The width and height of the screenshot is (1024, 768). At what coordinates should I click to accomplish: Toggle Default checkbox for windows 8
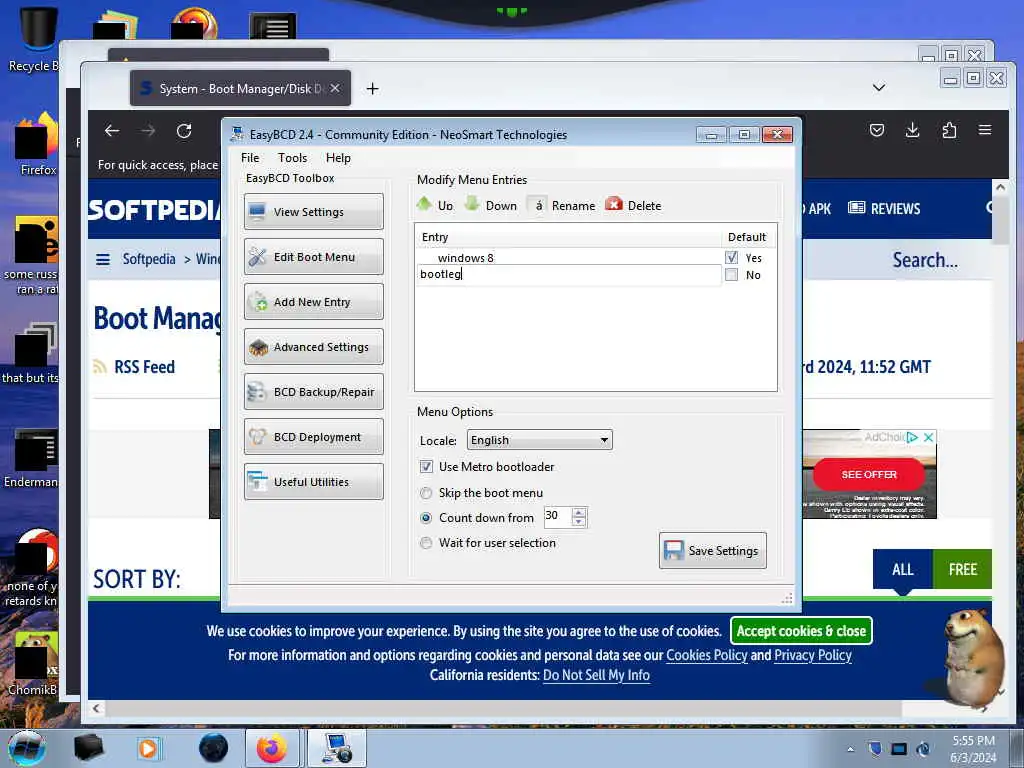(731, 257)
